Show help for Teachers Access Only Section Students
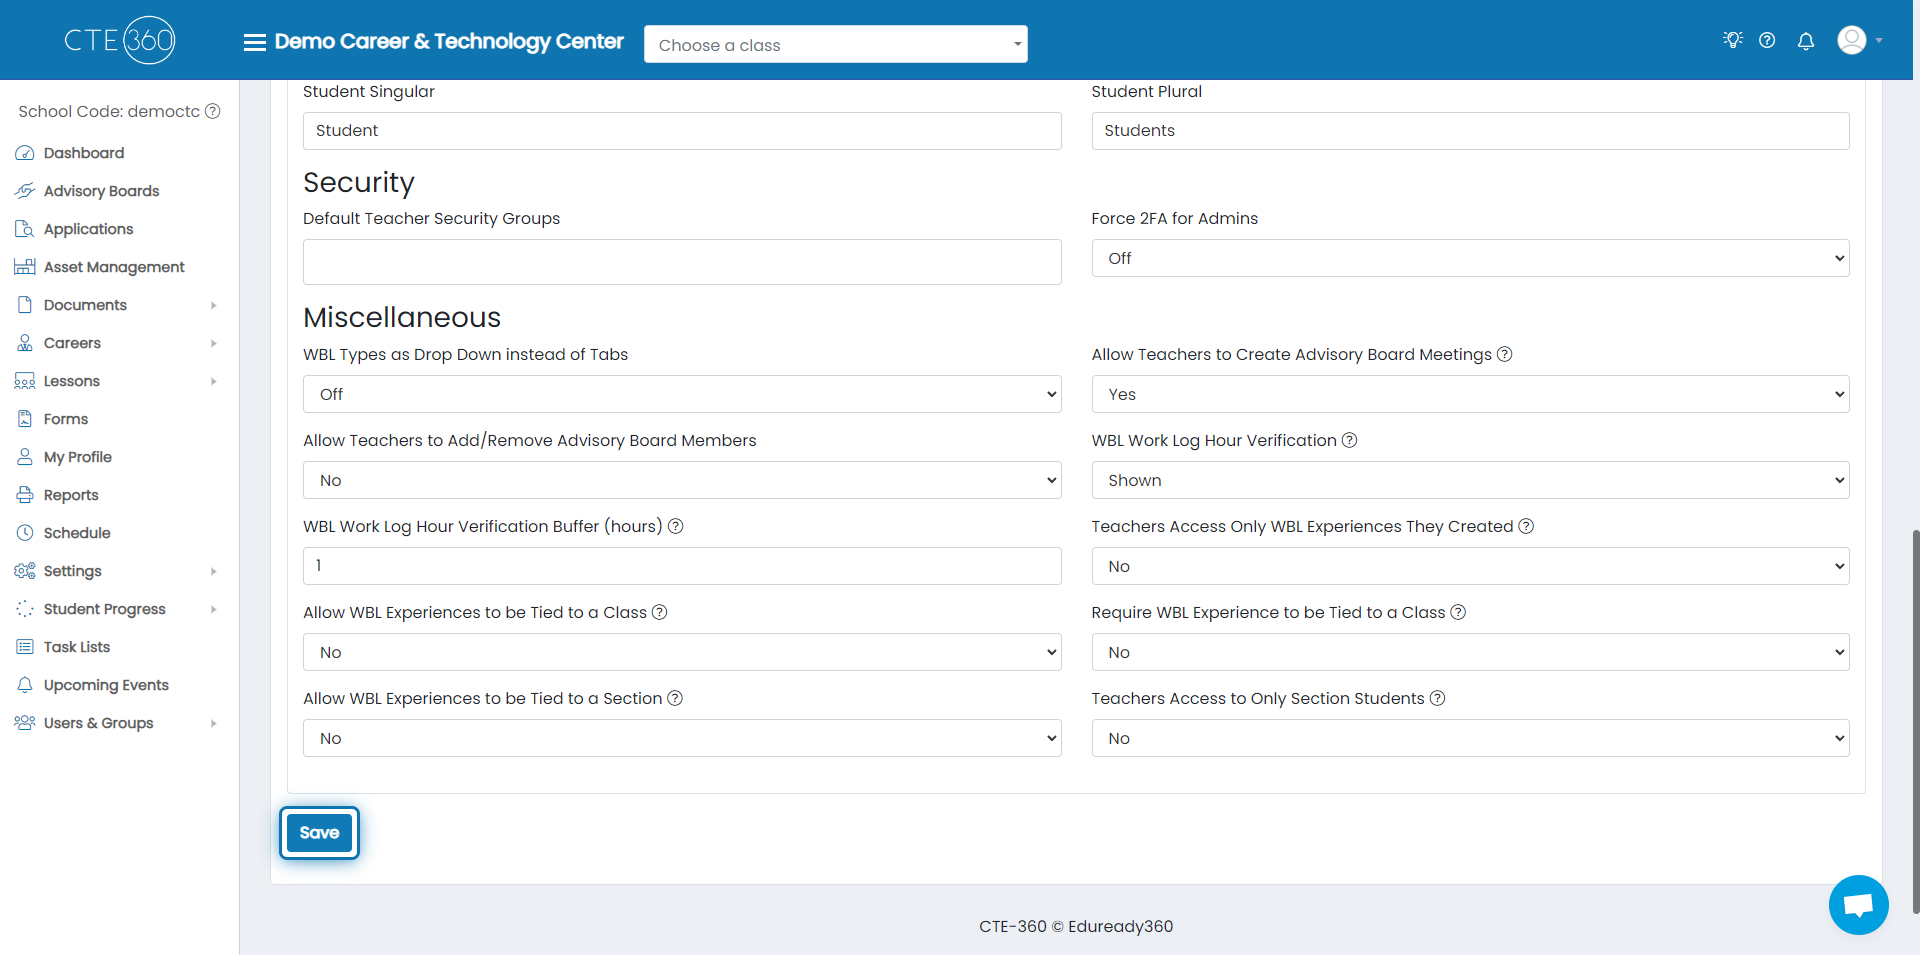 1437,698
